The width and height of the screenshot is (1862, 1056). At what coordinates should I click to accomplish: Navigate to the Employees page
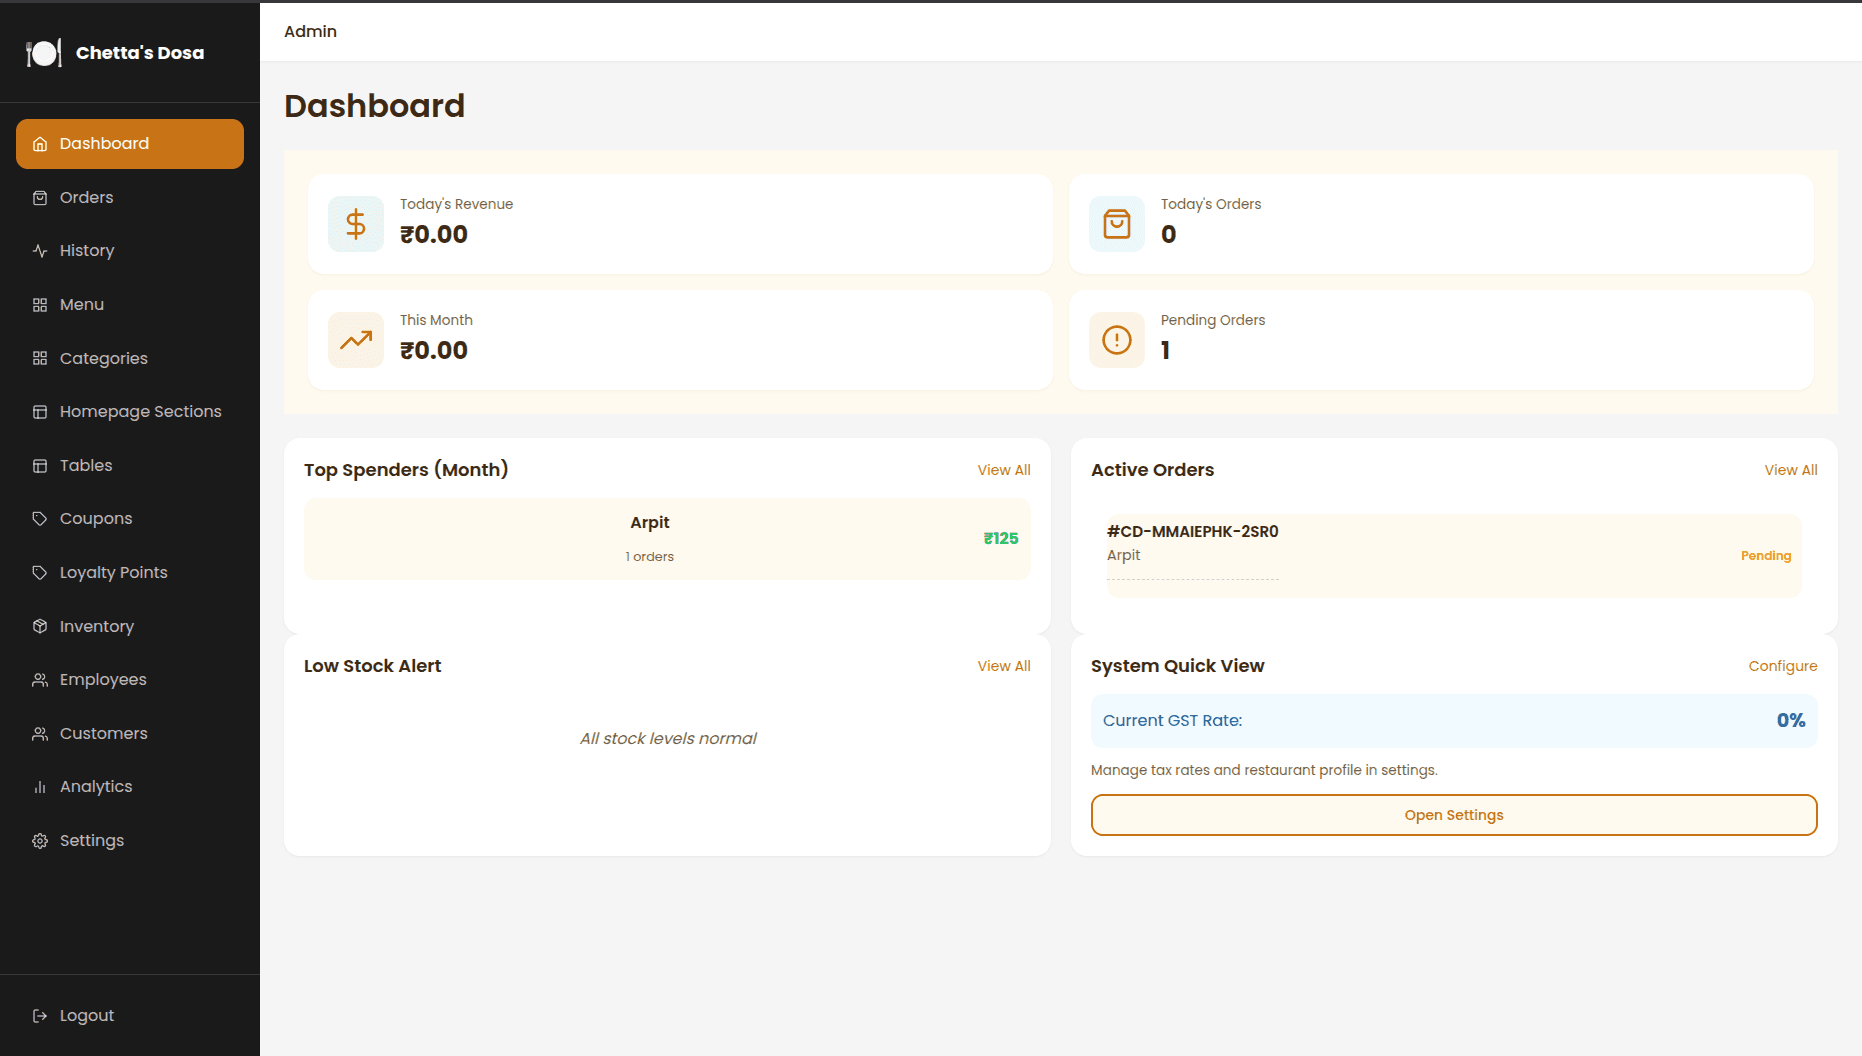(103, 680)
